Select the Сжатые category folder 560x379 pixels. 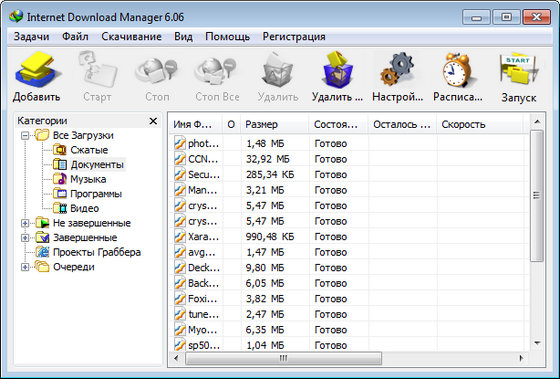tap(89, 150)
